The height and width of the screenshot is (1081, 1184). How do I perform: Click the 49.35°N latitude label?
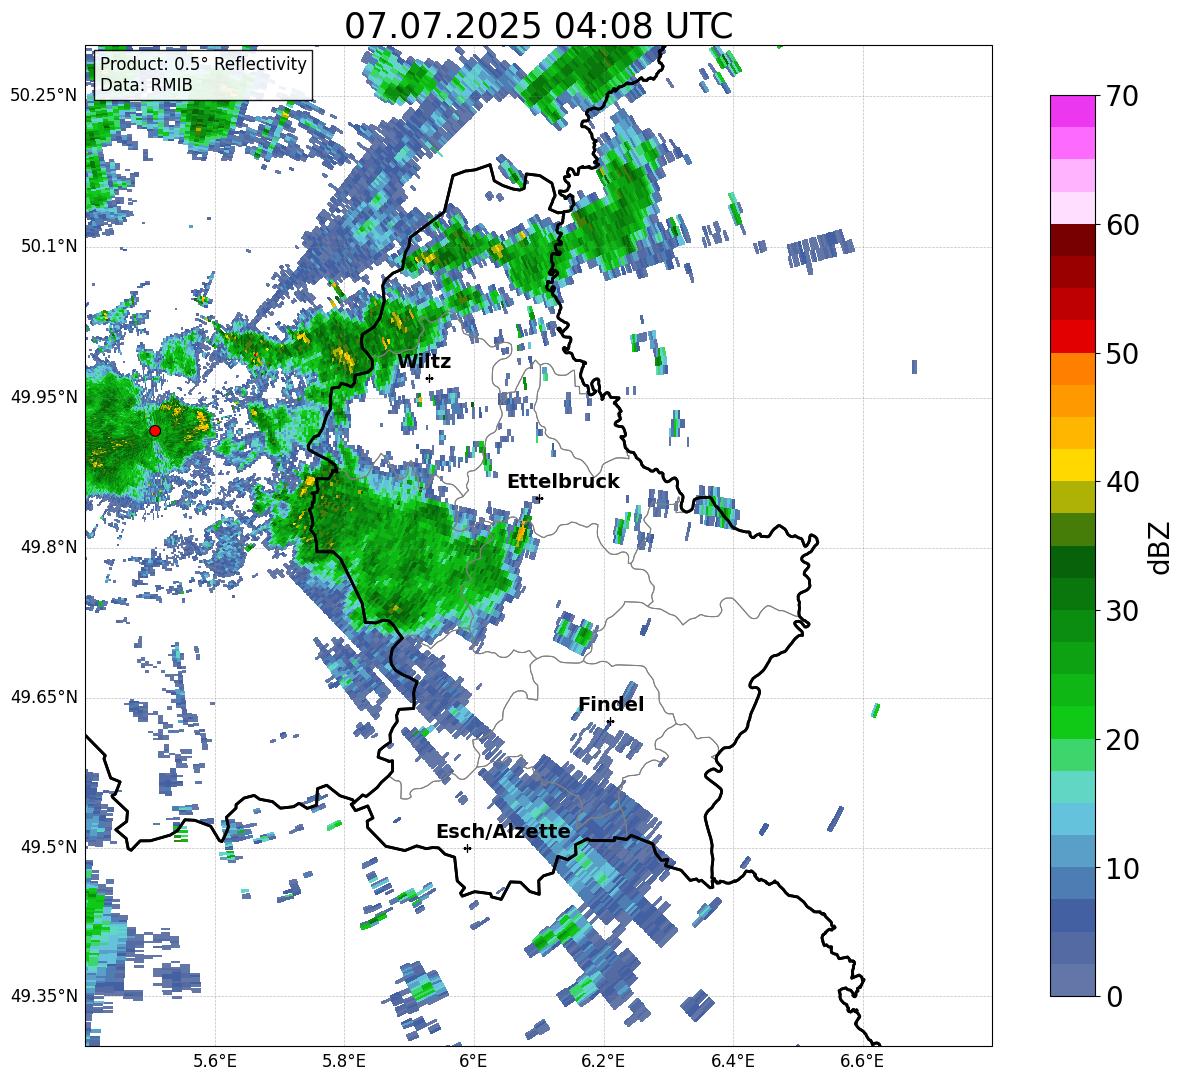[44, 996]
